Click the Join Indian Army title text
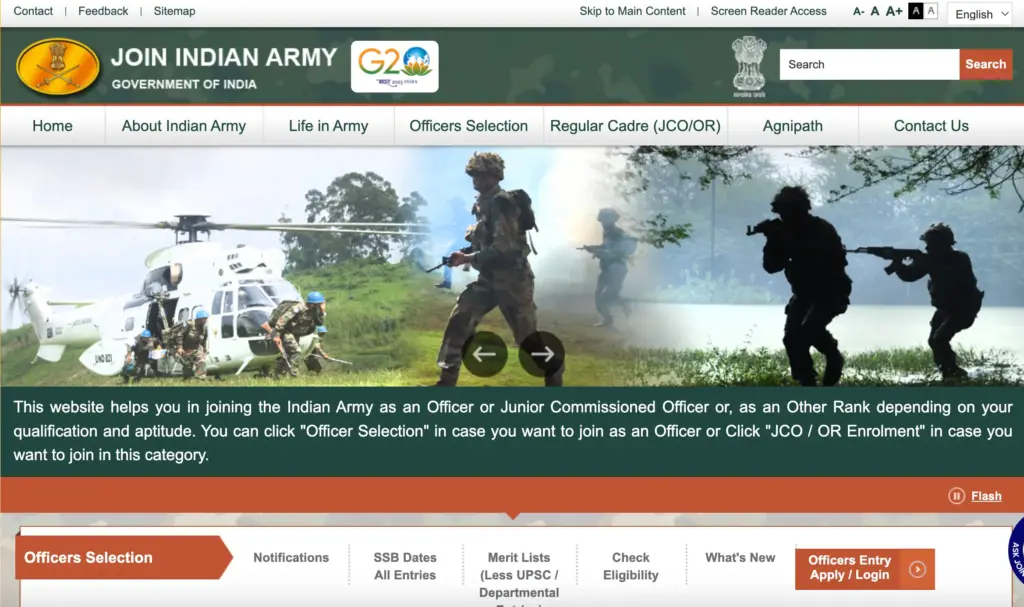Image resolution: width=1024 pixels, height=607 pixels. (x=224, y=57)
